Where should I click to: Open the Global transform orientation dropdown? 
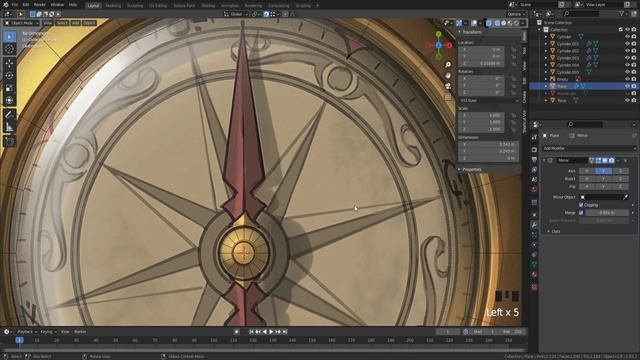tap(236, 14)
